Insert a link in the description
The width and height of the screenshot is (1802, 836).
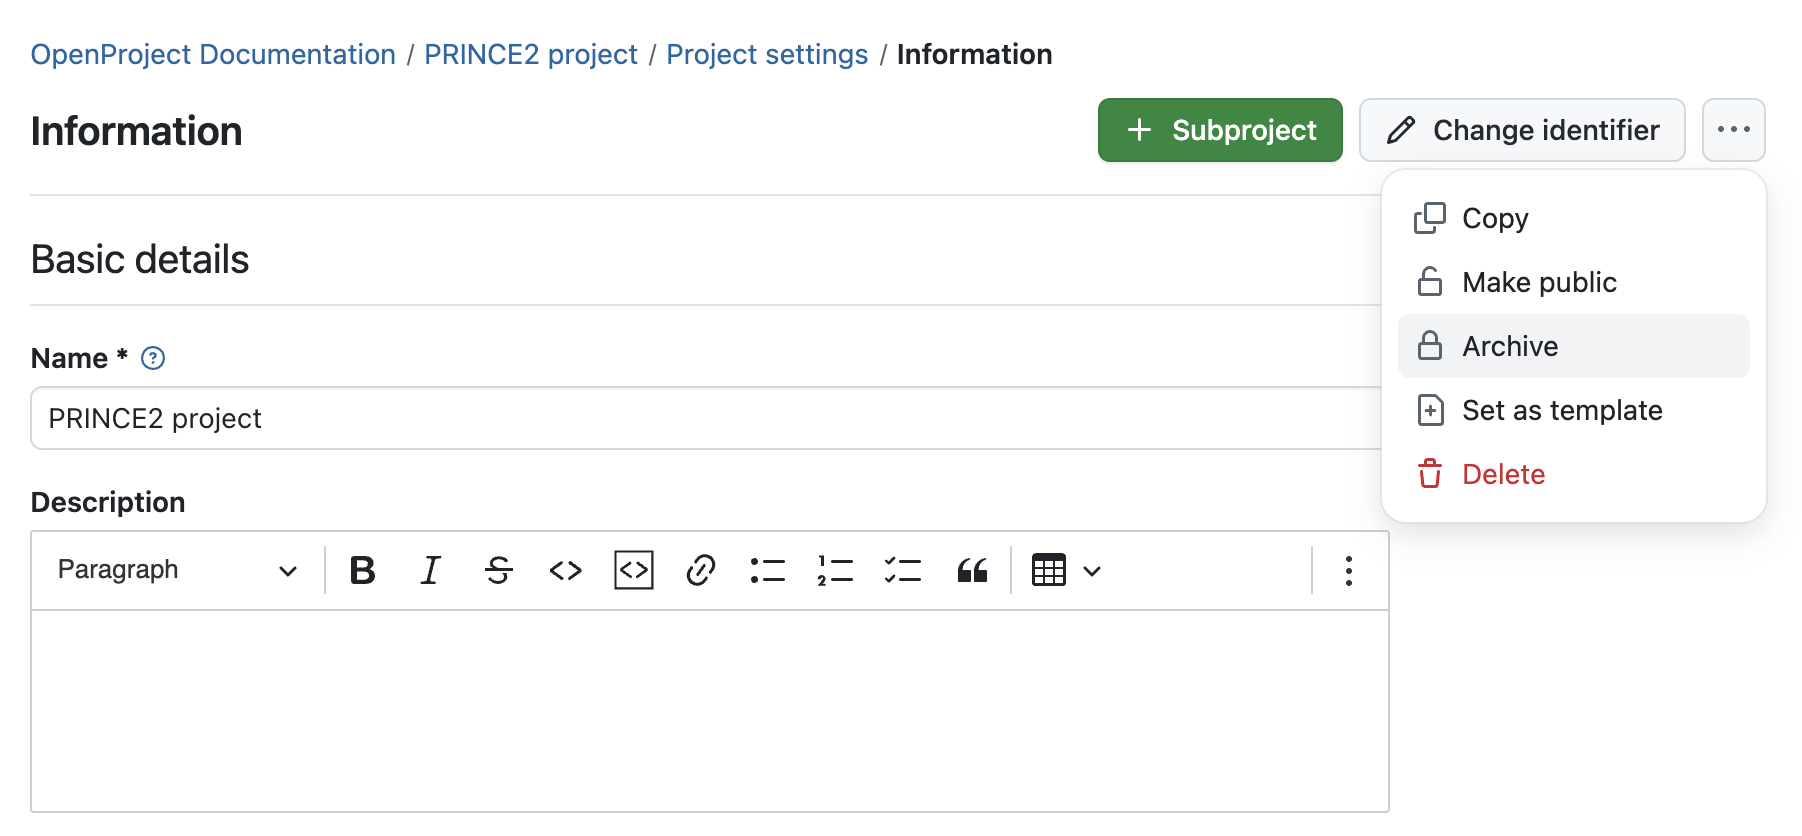tap(700, 570)
